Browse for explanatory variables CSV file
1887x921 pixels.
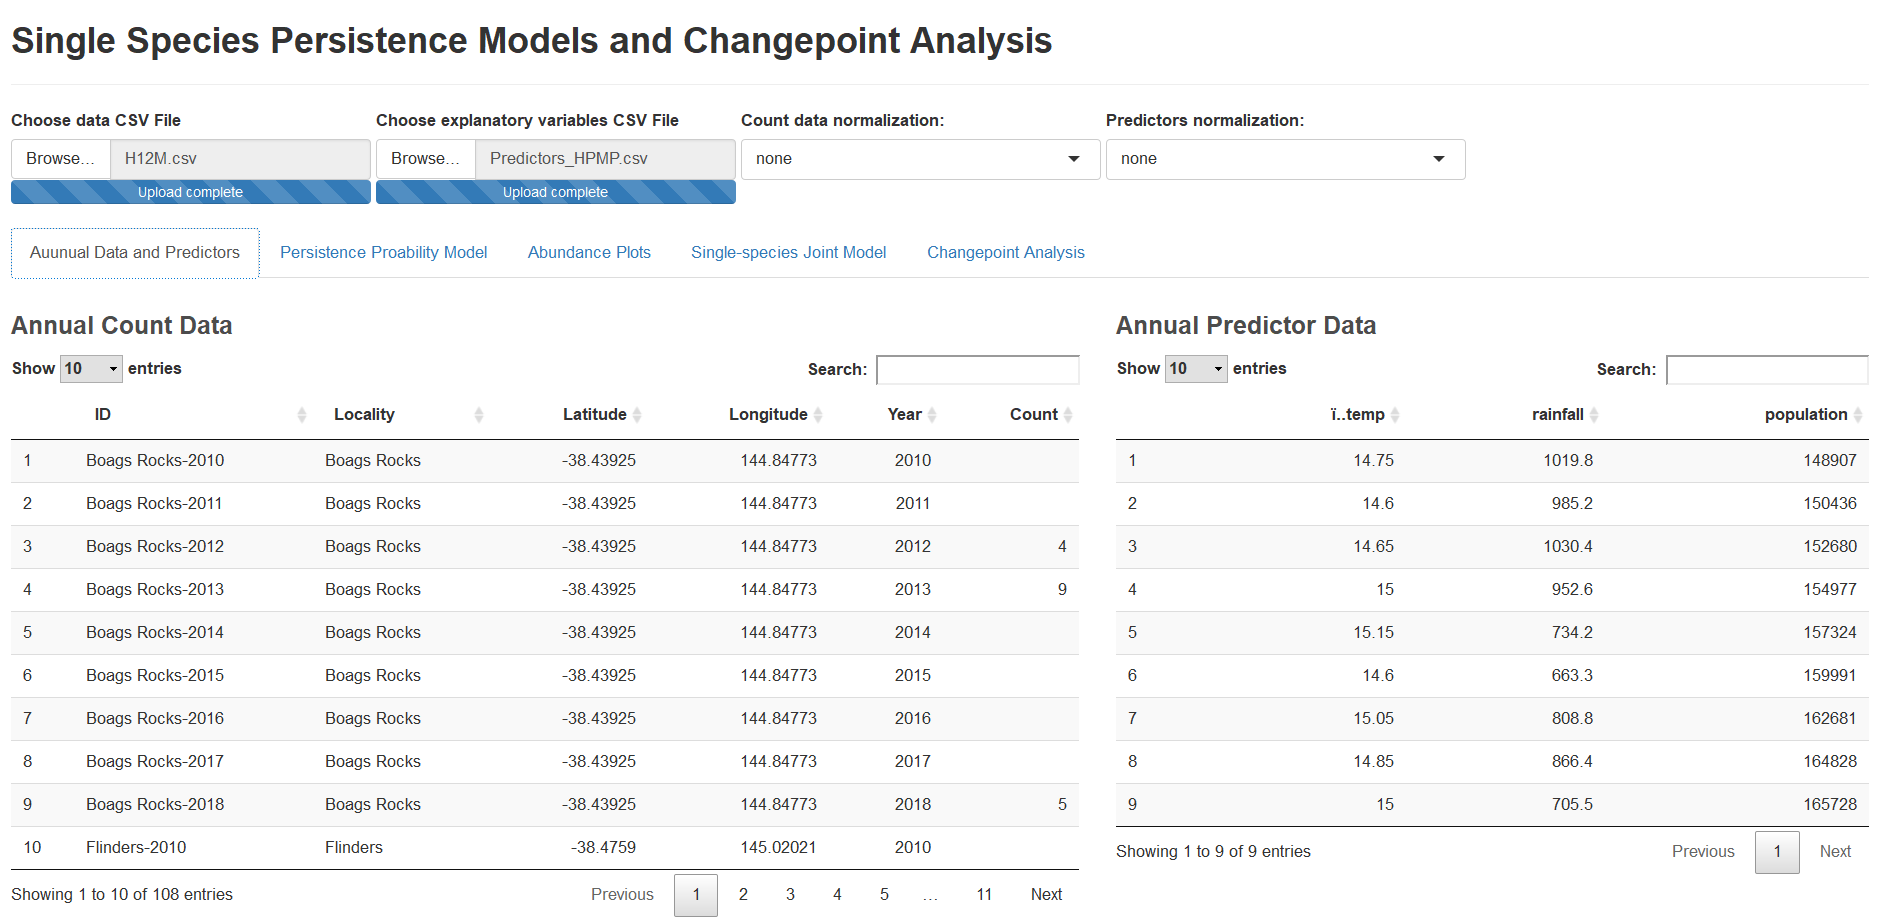click(426, 159)
